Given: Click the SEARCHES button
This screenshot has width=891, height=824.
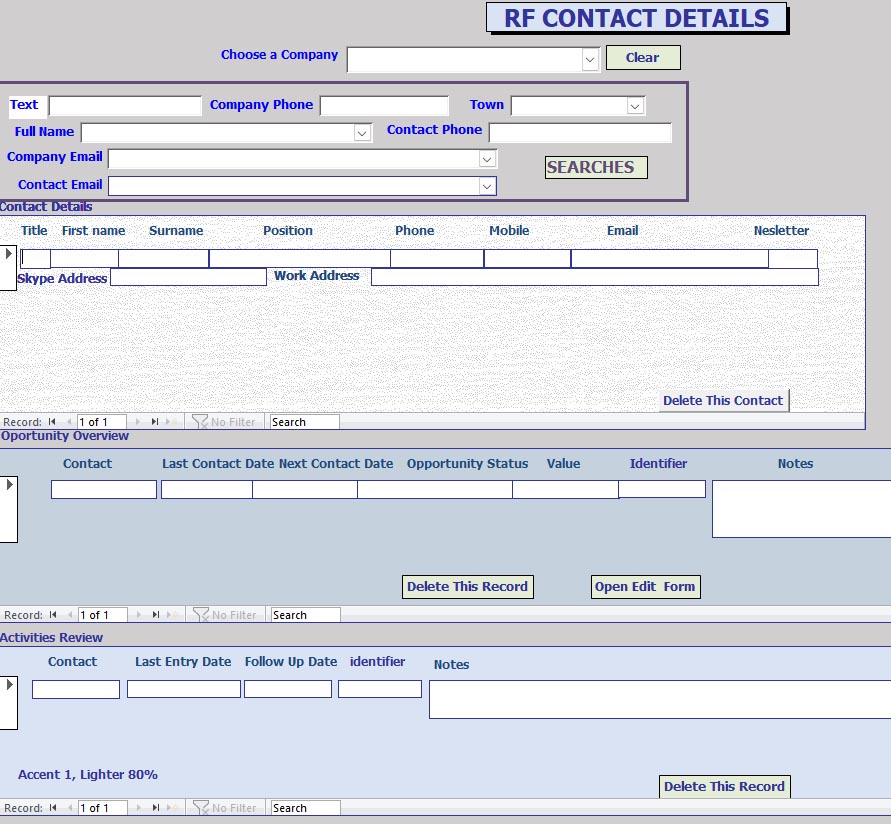Looking at the screenshot, I should [596, 168].
